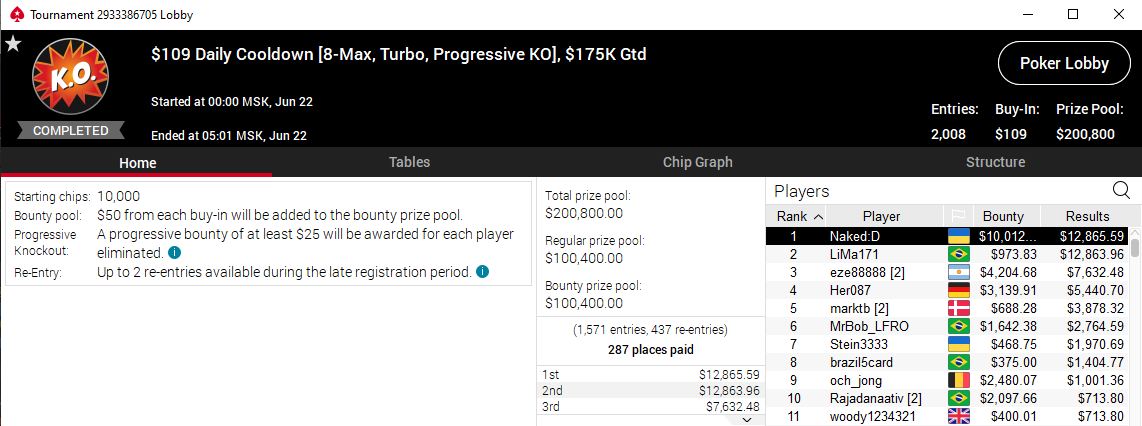Switch to the Tables tab
The width and height of the screenshot is (1142, 426).
(x=409, y=162)
